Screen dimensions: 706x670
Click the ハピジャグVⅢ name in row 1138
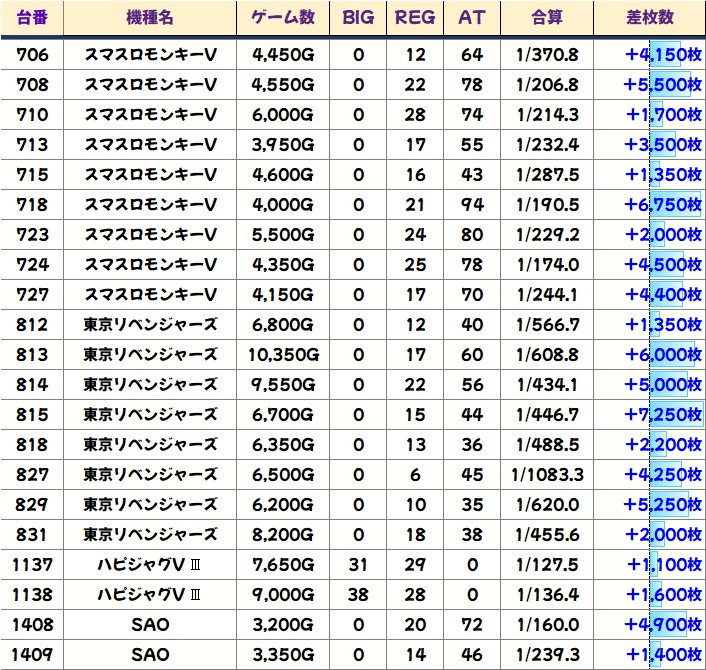point(150,595)
